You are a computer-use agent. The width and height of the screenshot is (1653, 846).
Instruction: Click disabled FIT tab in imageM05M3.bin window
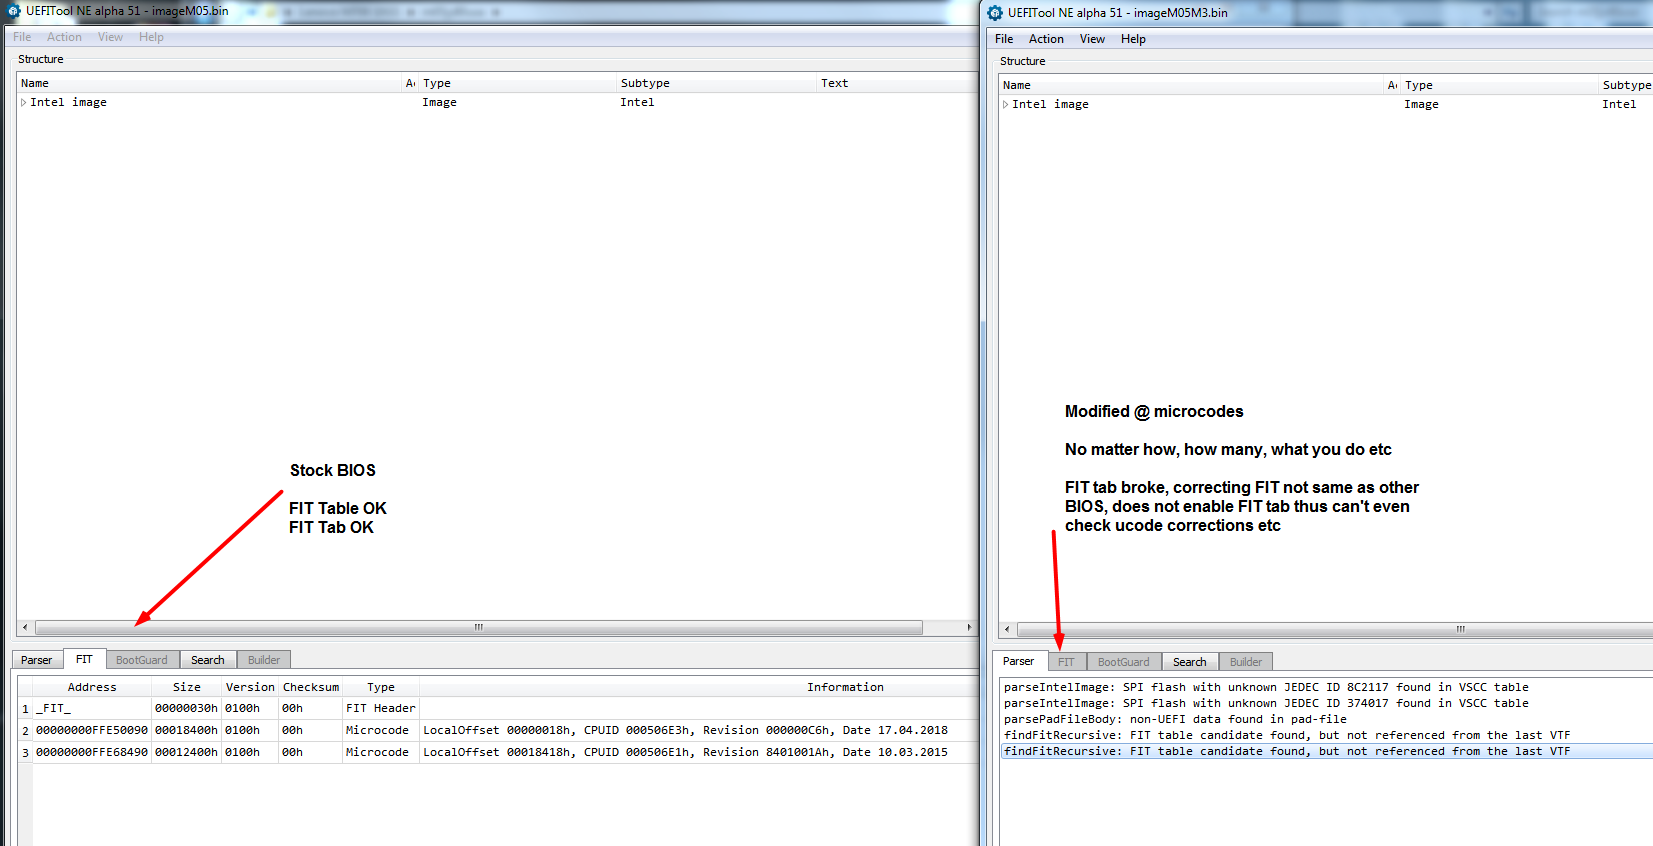[x=1066, y=662]
